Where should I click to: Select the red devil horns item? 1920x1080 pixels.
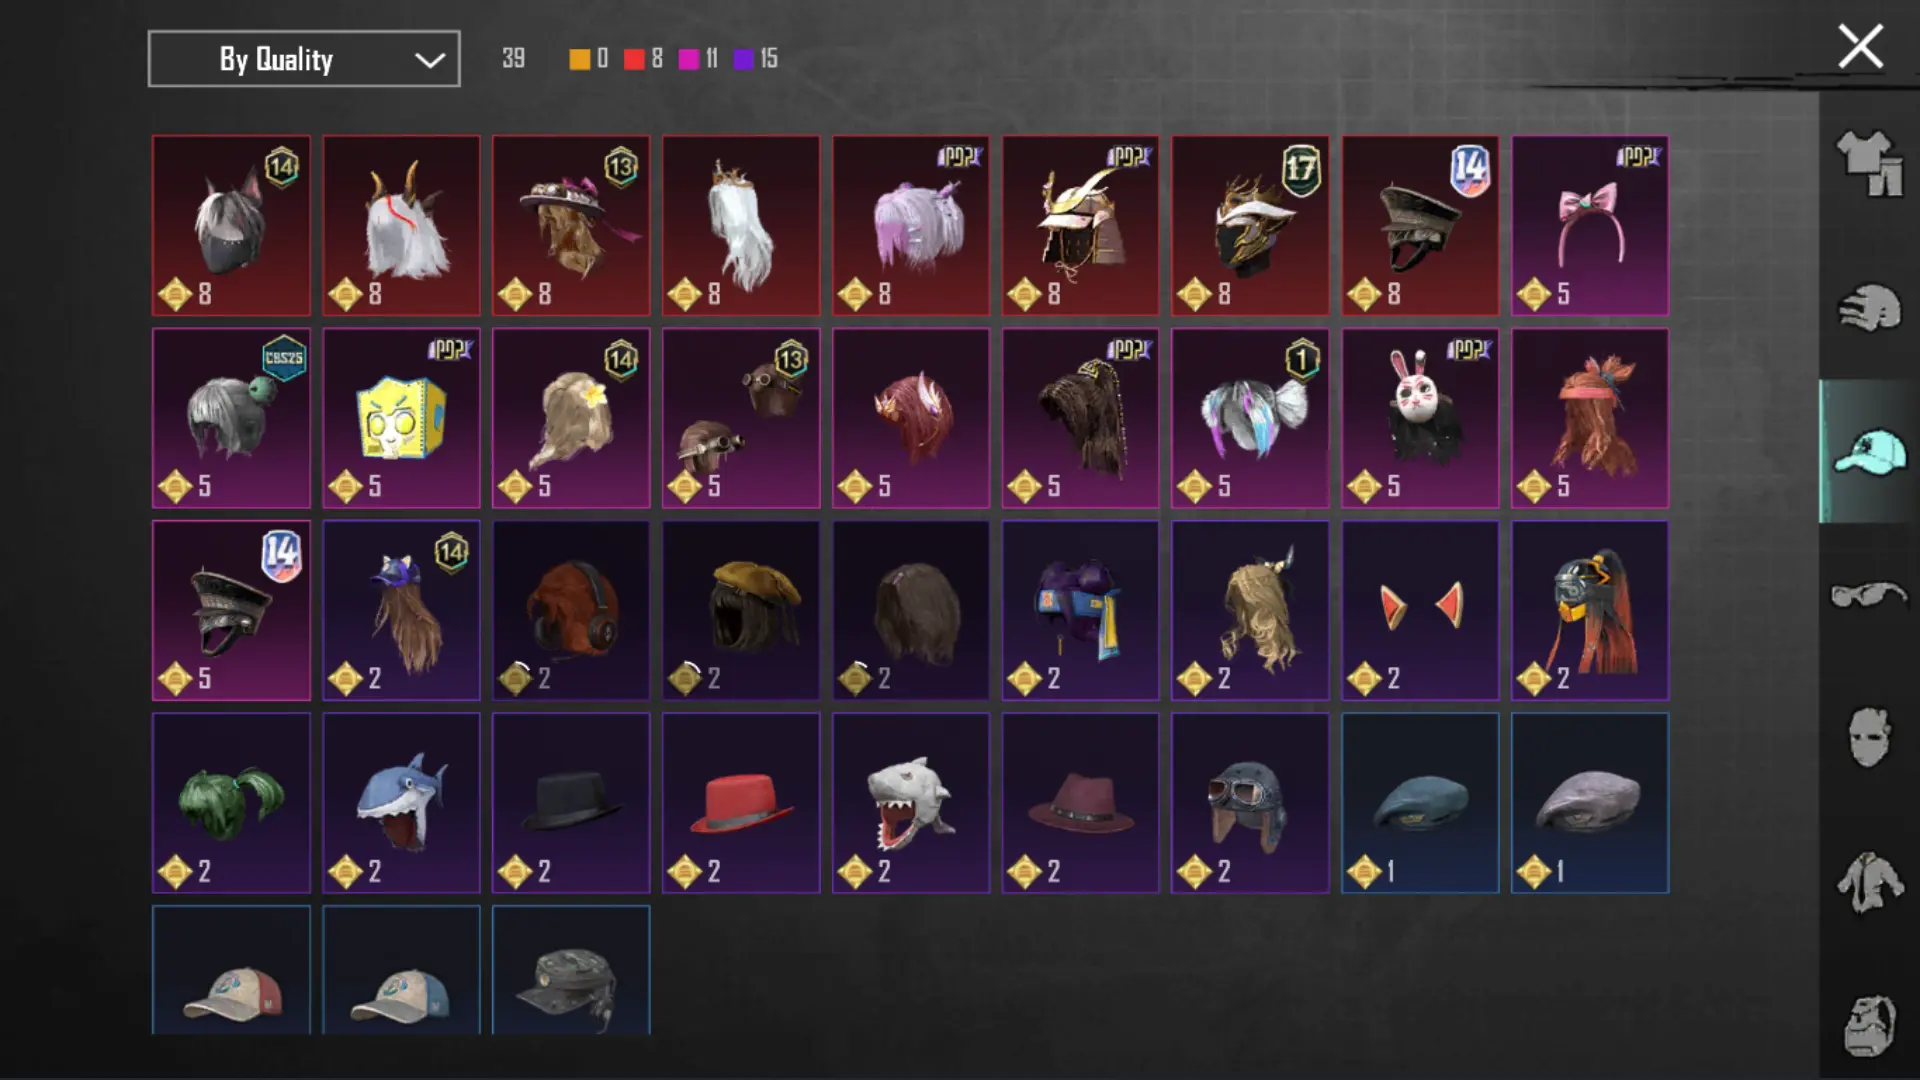[x=1420, y=610]
